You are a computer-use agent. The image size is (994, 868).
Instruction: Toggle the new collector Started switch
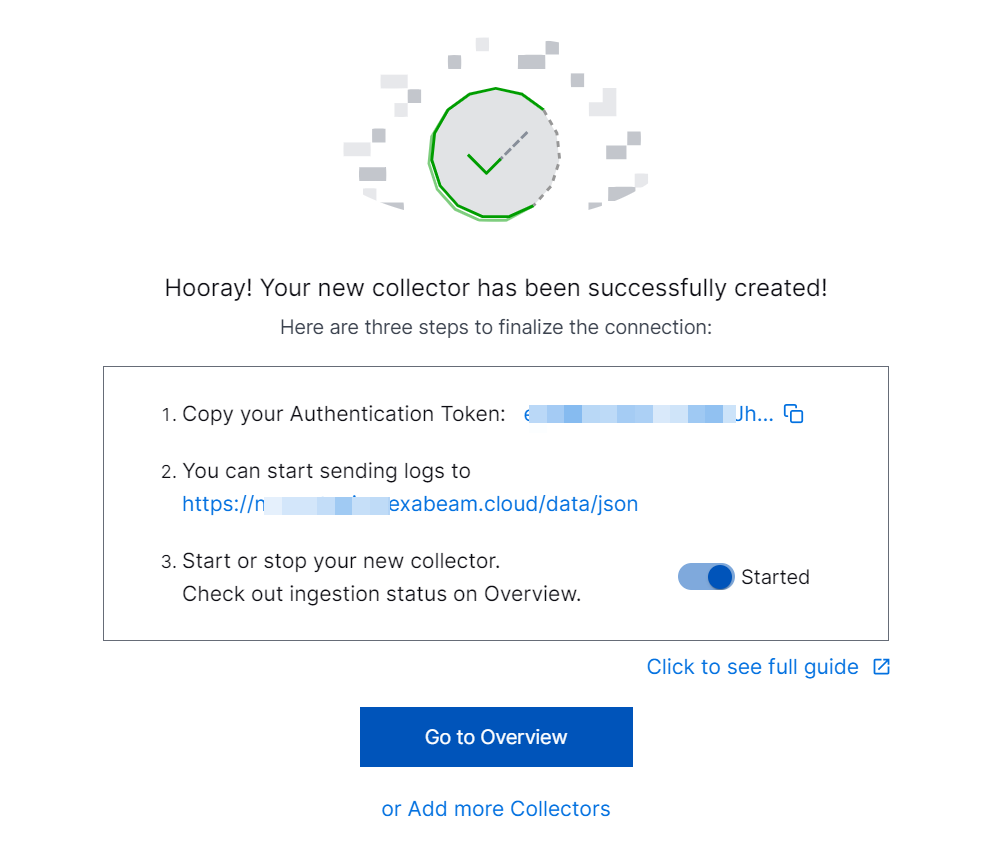click(x=706, y=577)
